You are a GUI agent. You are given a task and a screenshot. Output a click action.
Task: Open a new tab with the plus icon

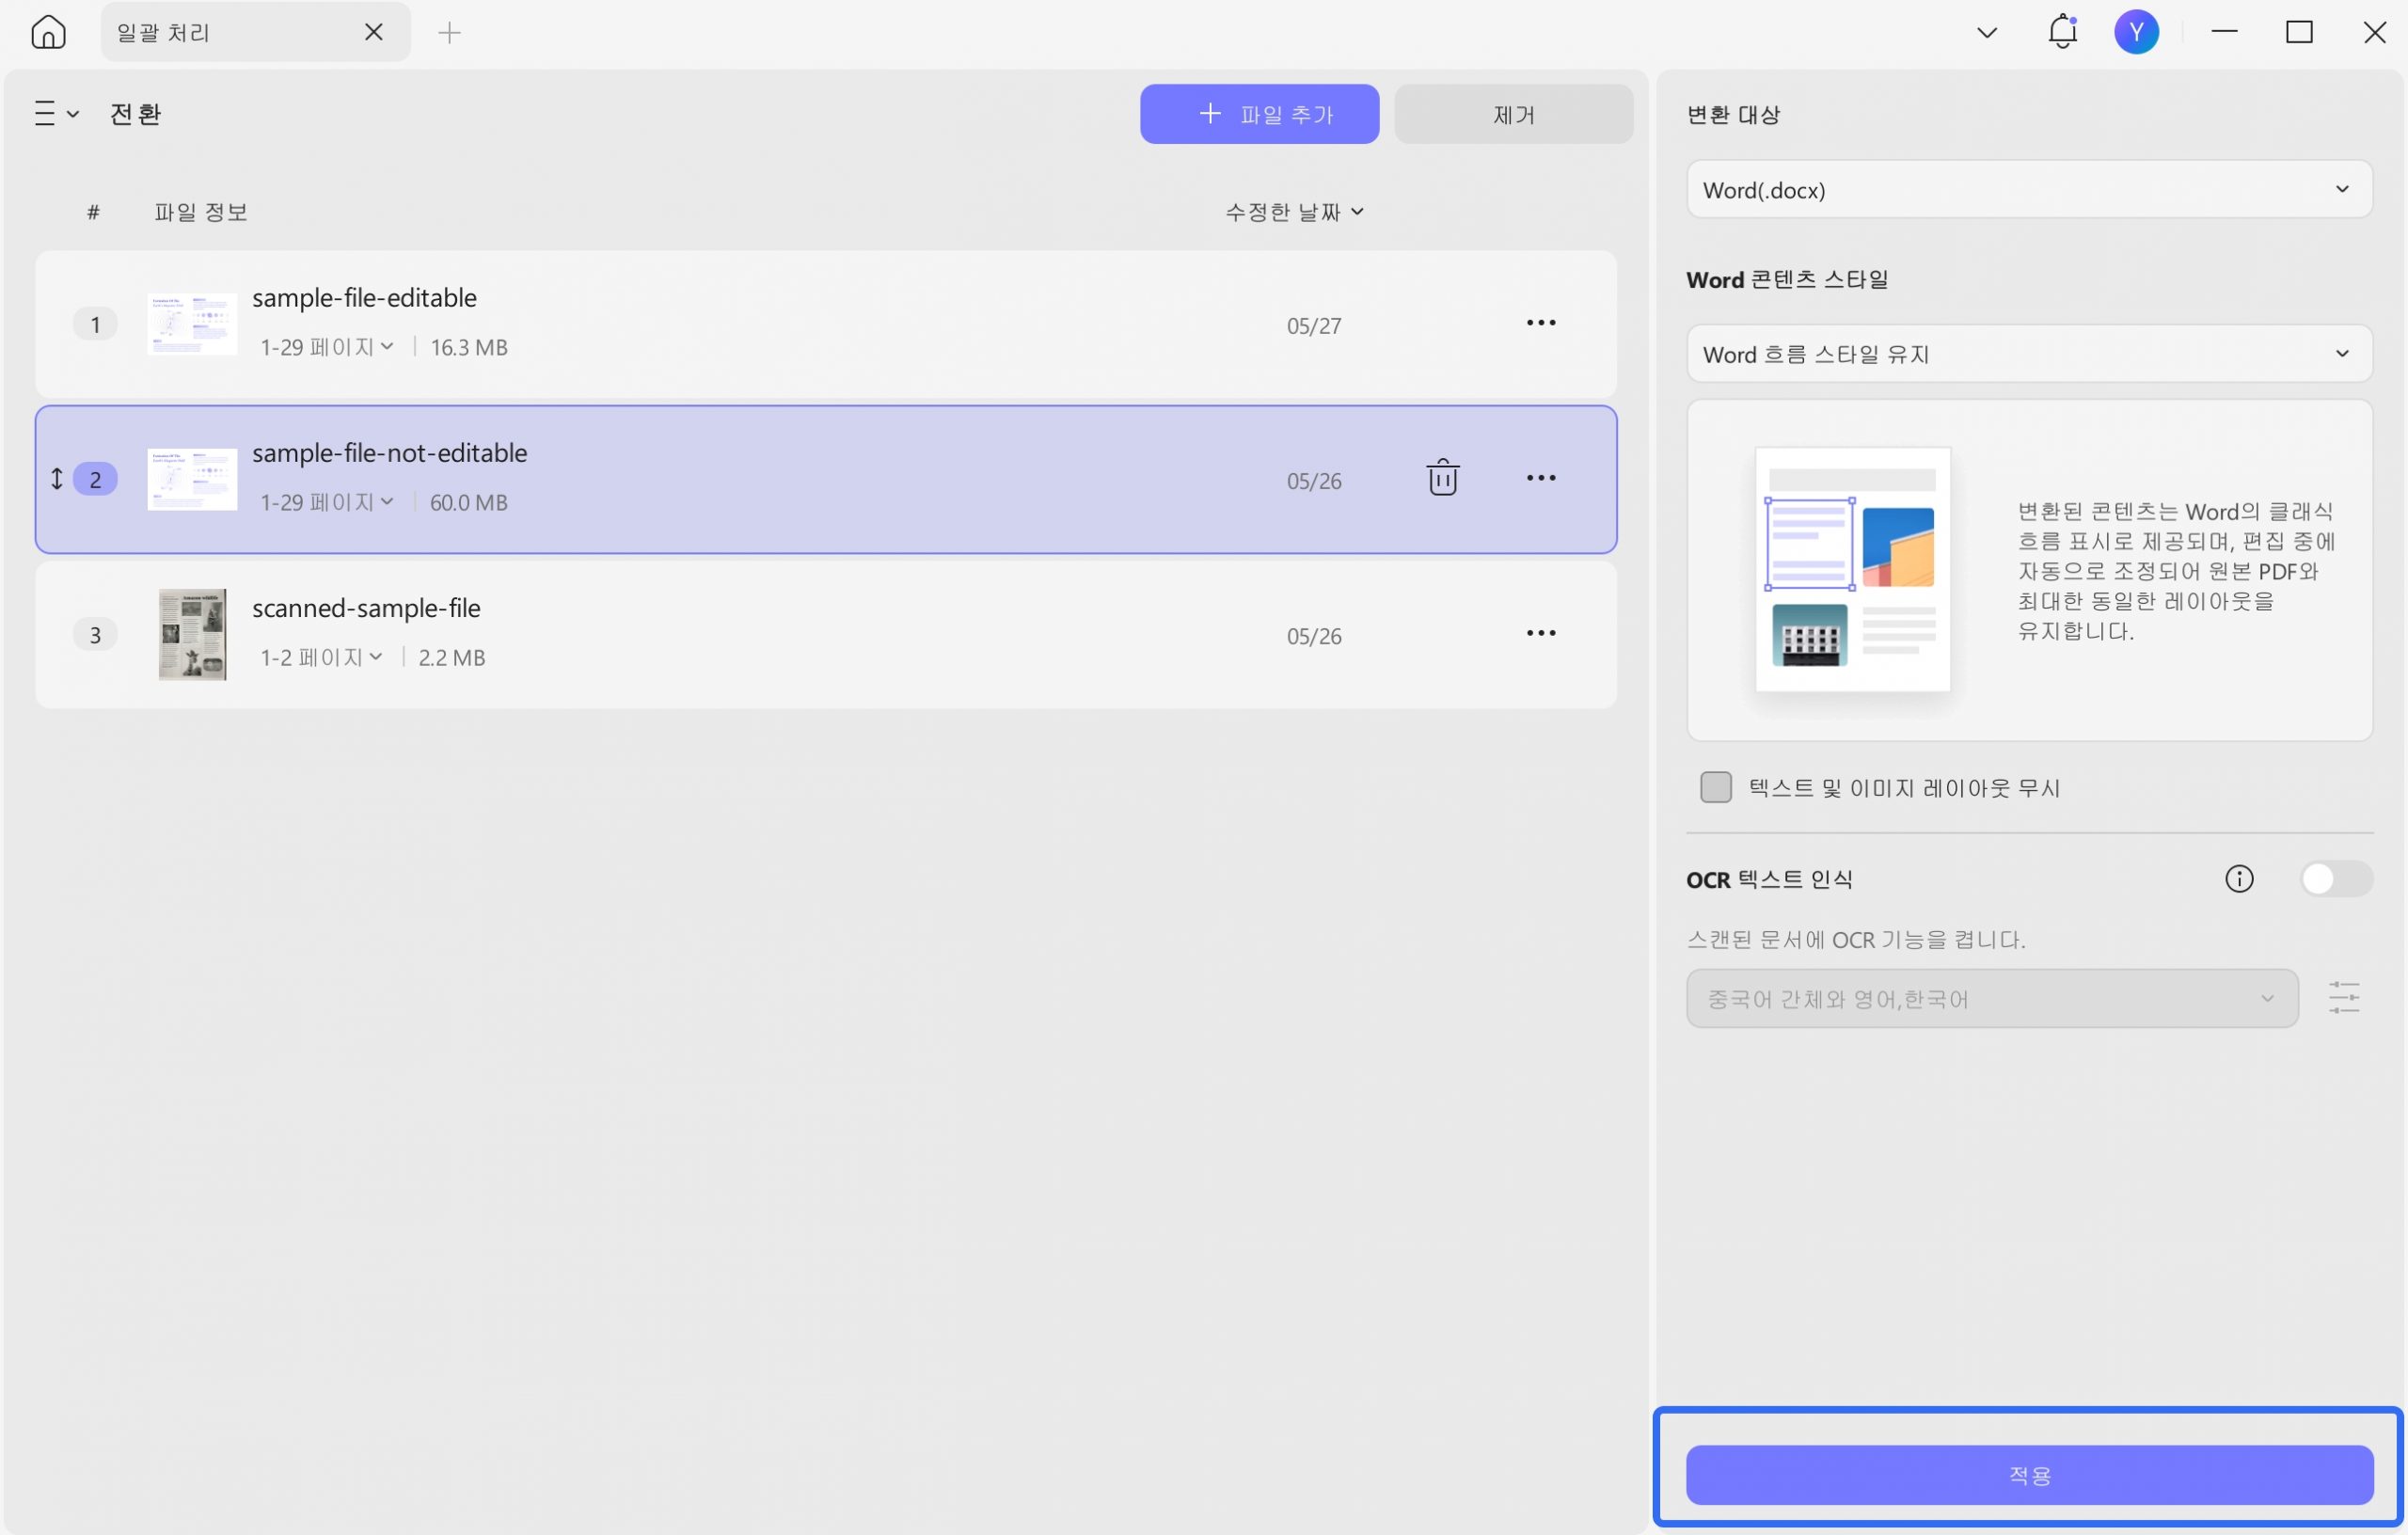450,33
